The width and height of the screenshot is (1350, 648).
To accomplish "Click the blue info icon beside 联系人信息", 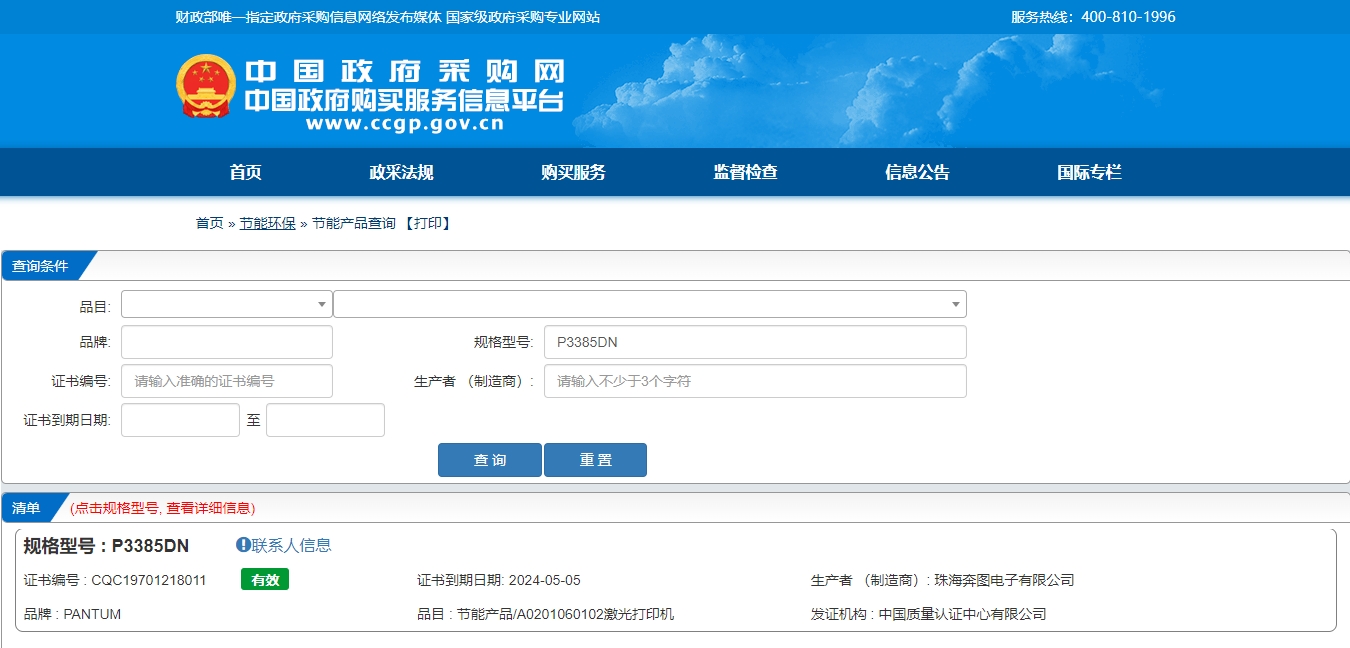I will 243,545.
